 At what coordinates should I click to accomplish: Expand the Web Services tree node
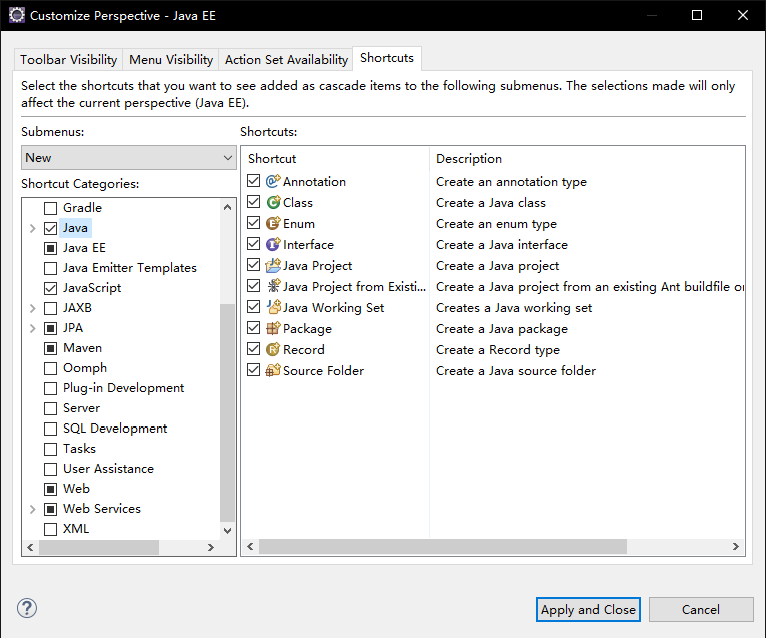point(33,509)
